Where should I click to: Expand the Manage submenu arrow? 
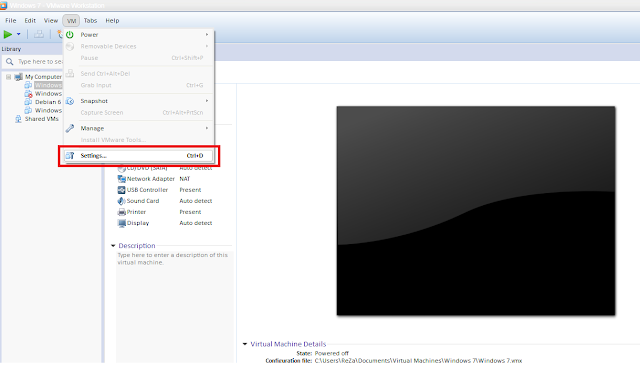(x=207, y=128)
